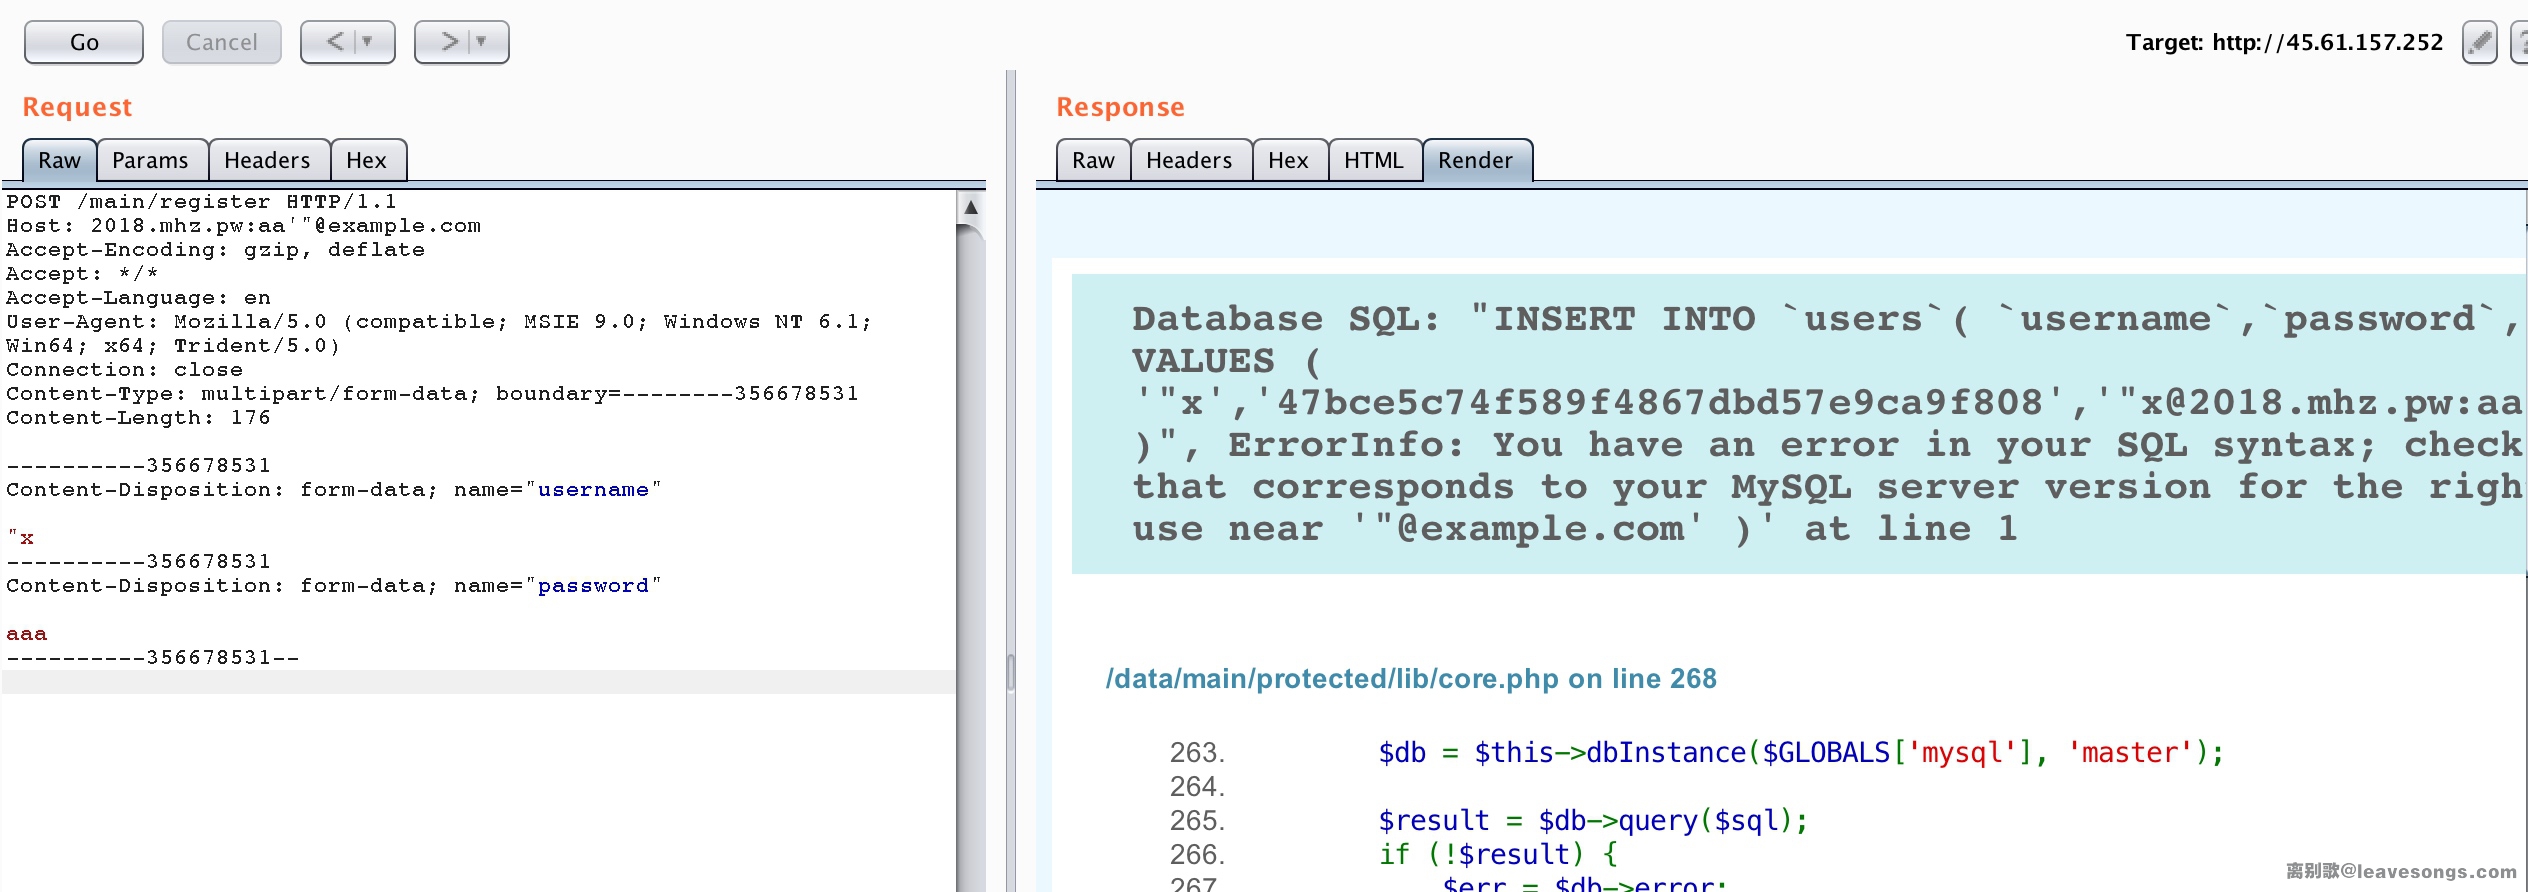The height and width of the screenshot is (892, 2528).
Task: Click the core.php on line 268 heading
Action: pyautogui.click(x=1410, y=679)
